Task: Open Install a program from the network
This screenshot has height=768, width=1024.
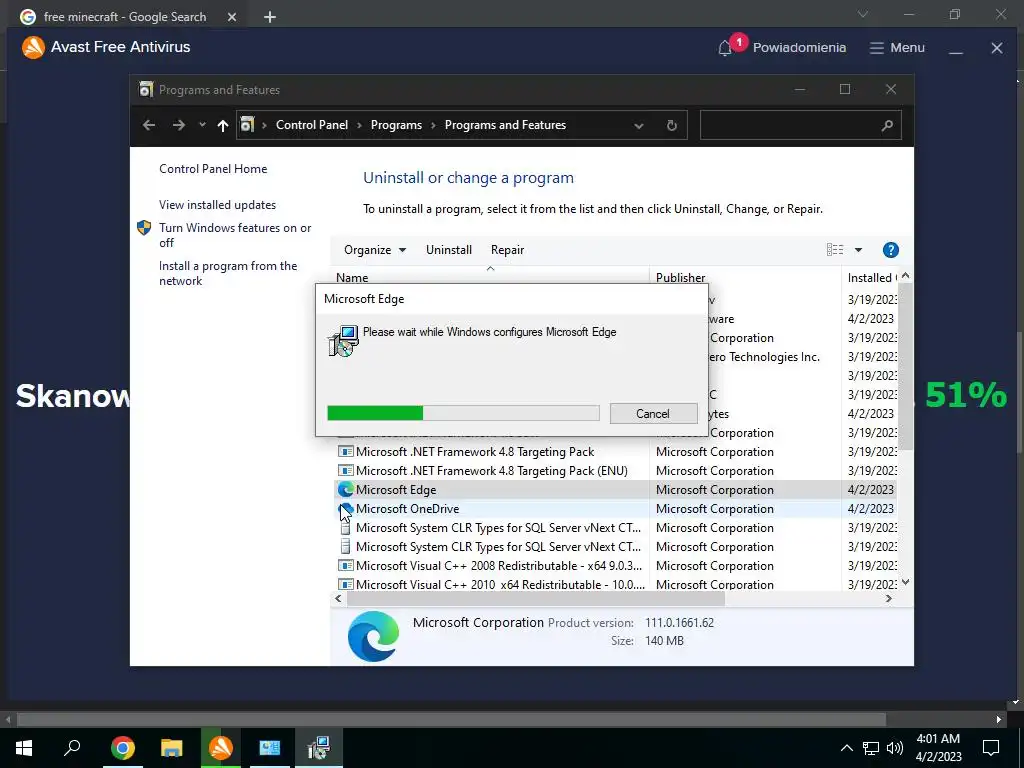Action: pyautogui.click(x=228, y=274)
